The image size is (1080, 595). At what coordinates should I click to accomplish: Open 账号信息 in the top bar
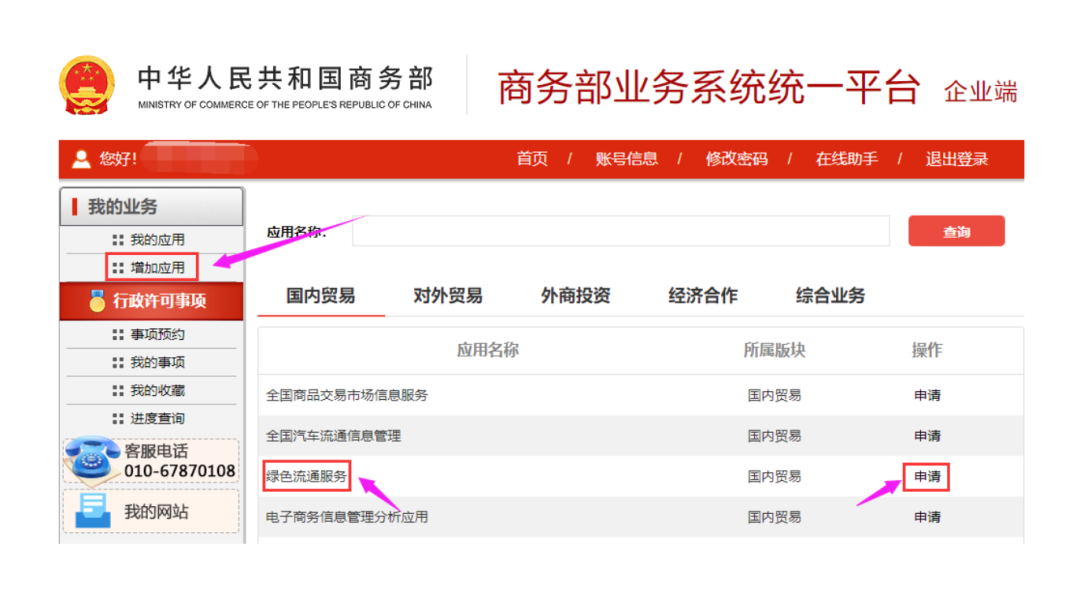[x=626, y=159]
